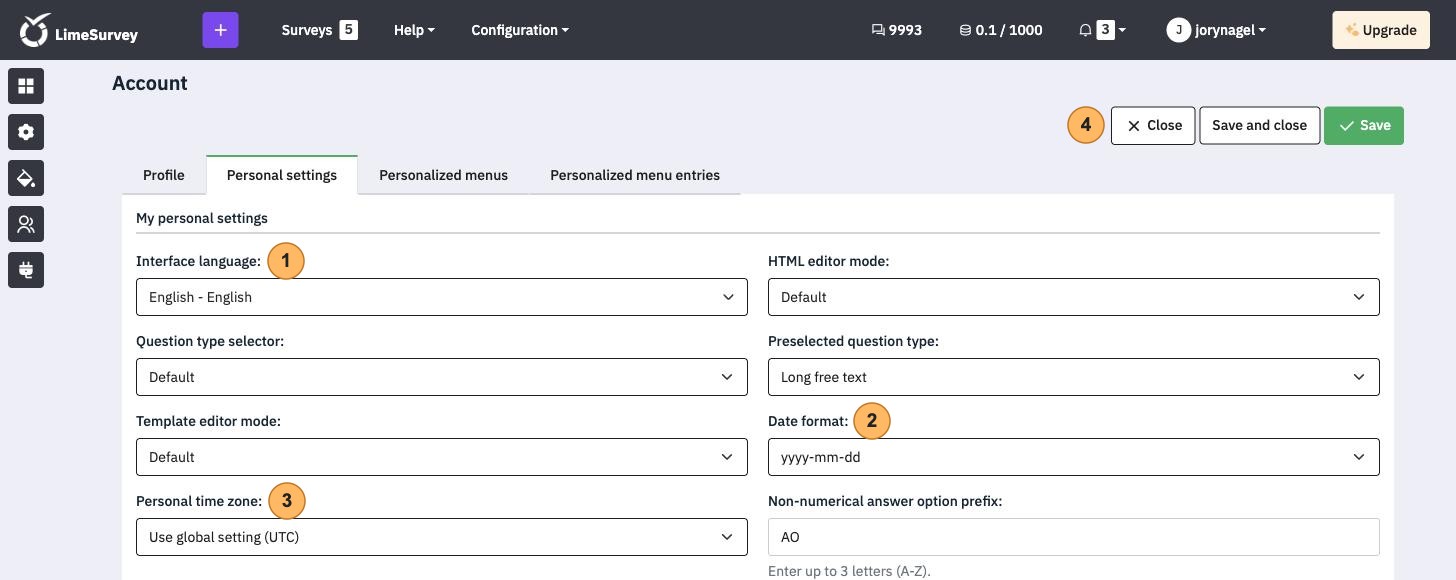
Task: Click the responses counter 9993
Action: pyautogui.click(x=897, y=30)
